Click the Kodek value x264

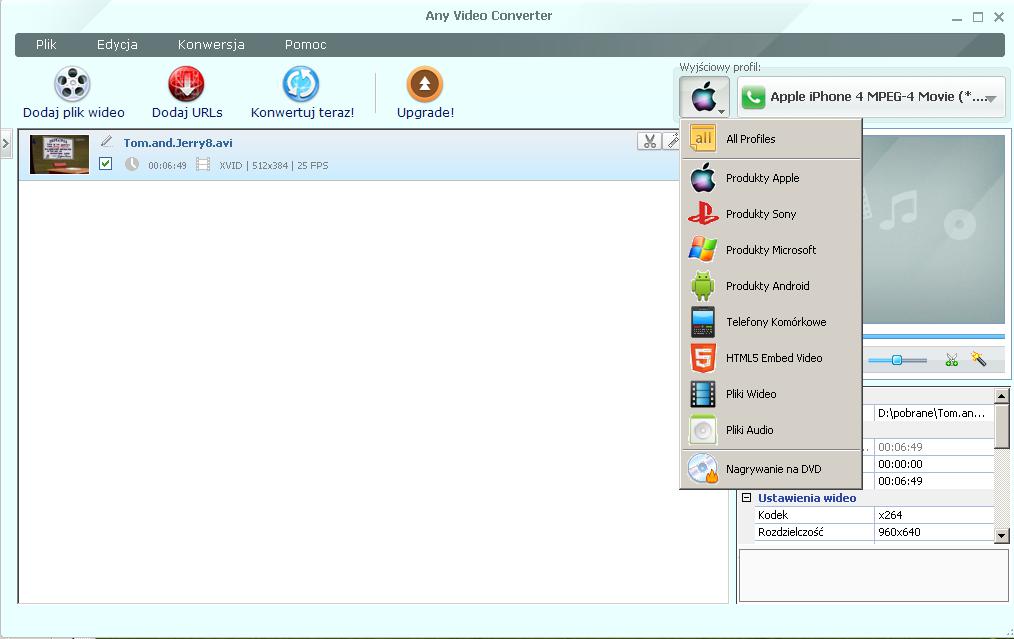[934, 515]
